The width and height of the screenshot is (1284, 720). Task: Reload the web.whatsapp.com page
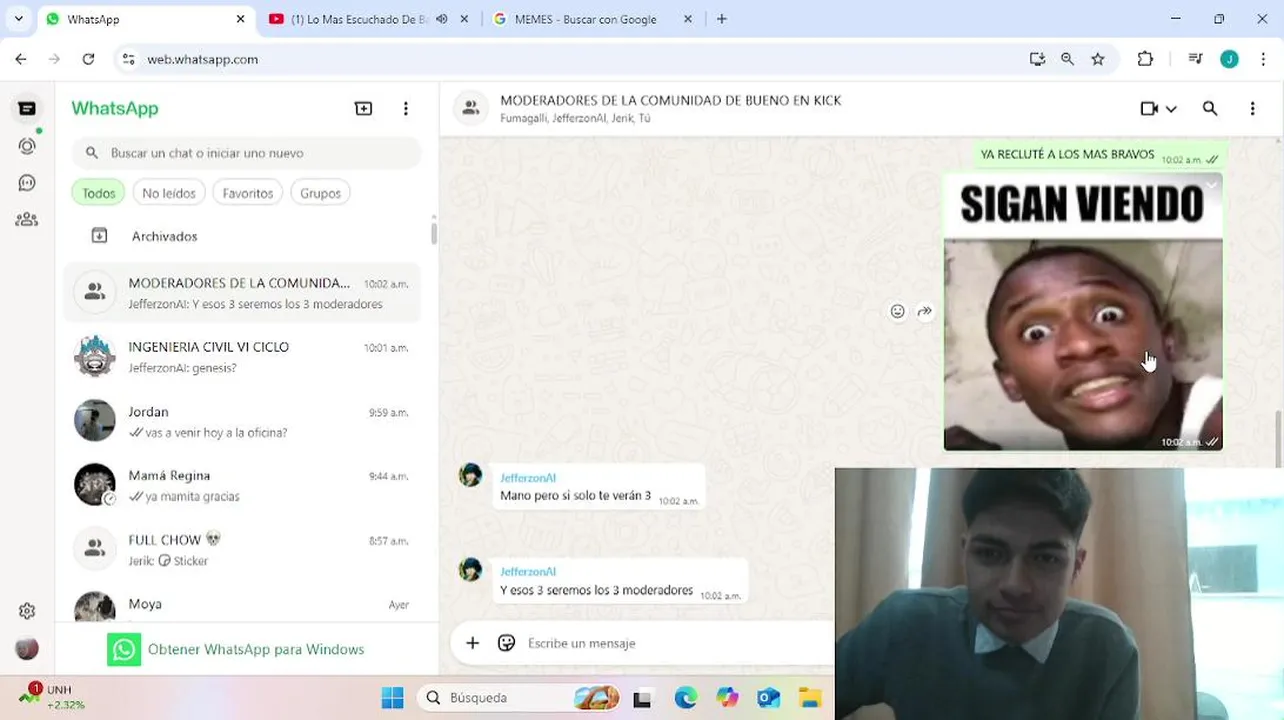88,59
